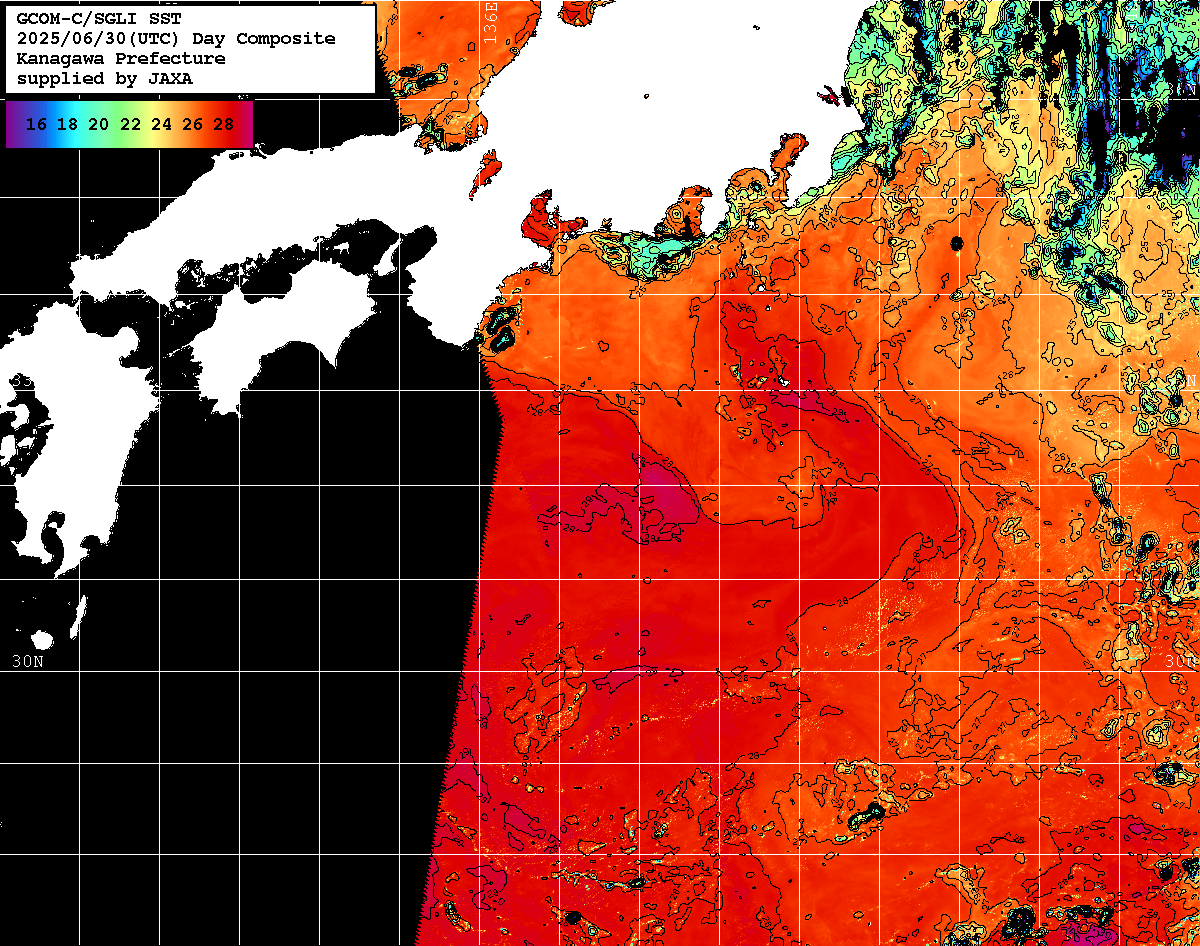Click the 'Kanagawa Prefecture' text line
Screen dimensions: 1200x946
pyautogui.click(x=121, y=59)
